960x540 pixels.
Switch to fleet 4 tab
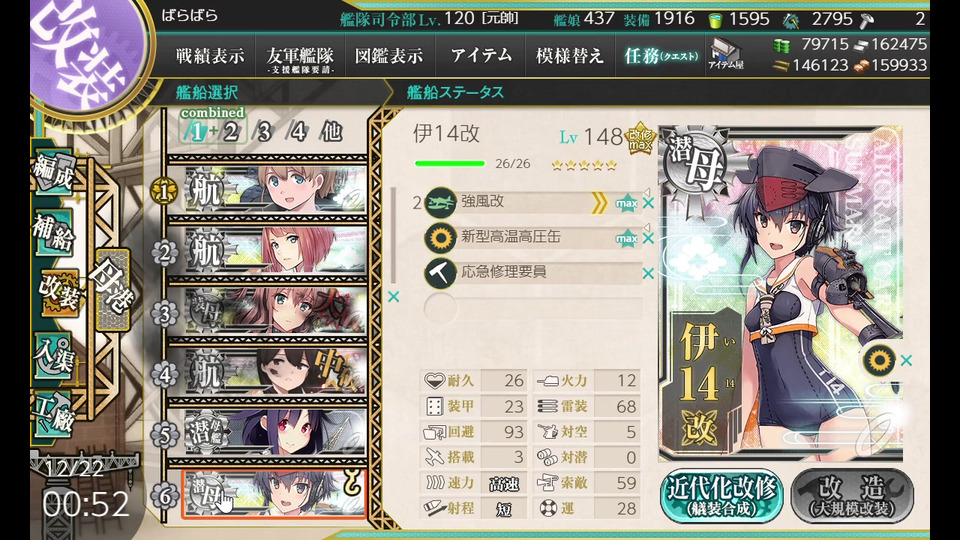(x=298, y=132)
